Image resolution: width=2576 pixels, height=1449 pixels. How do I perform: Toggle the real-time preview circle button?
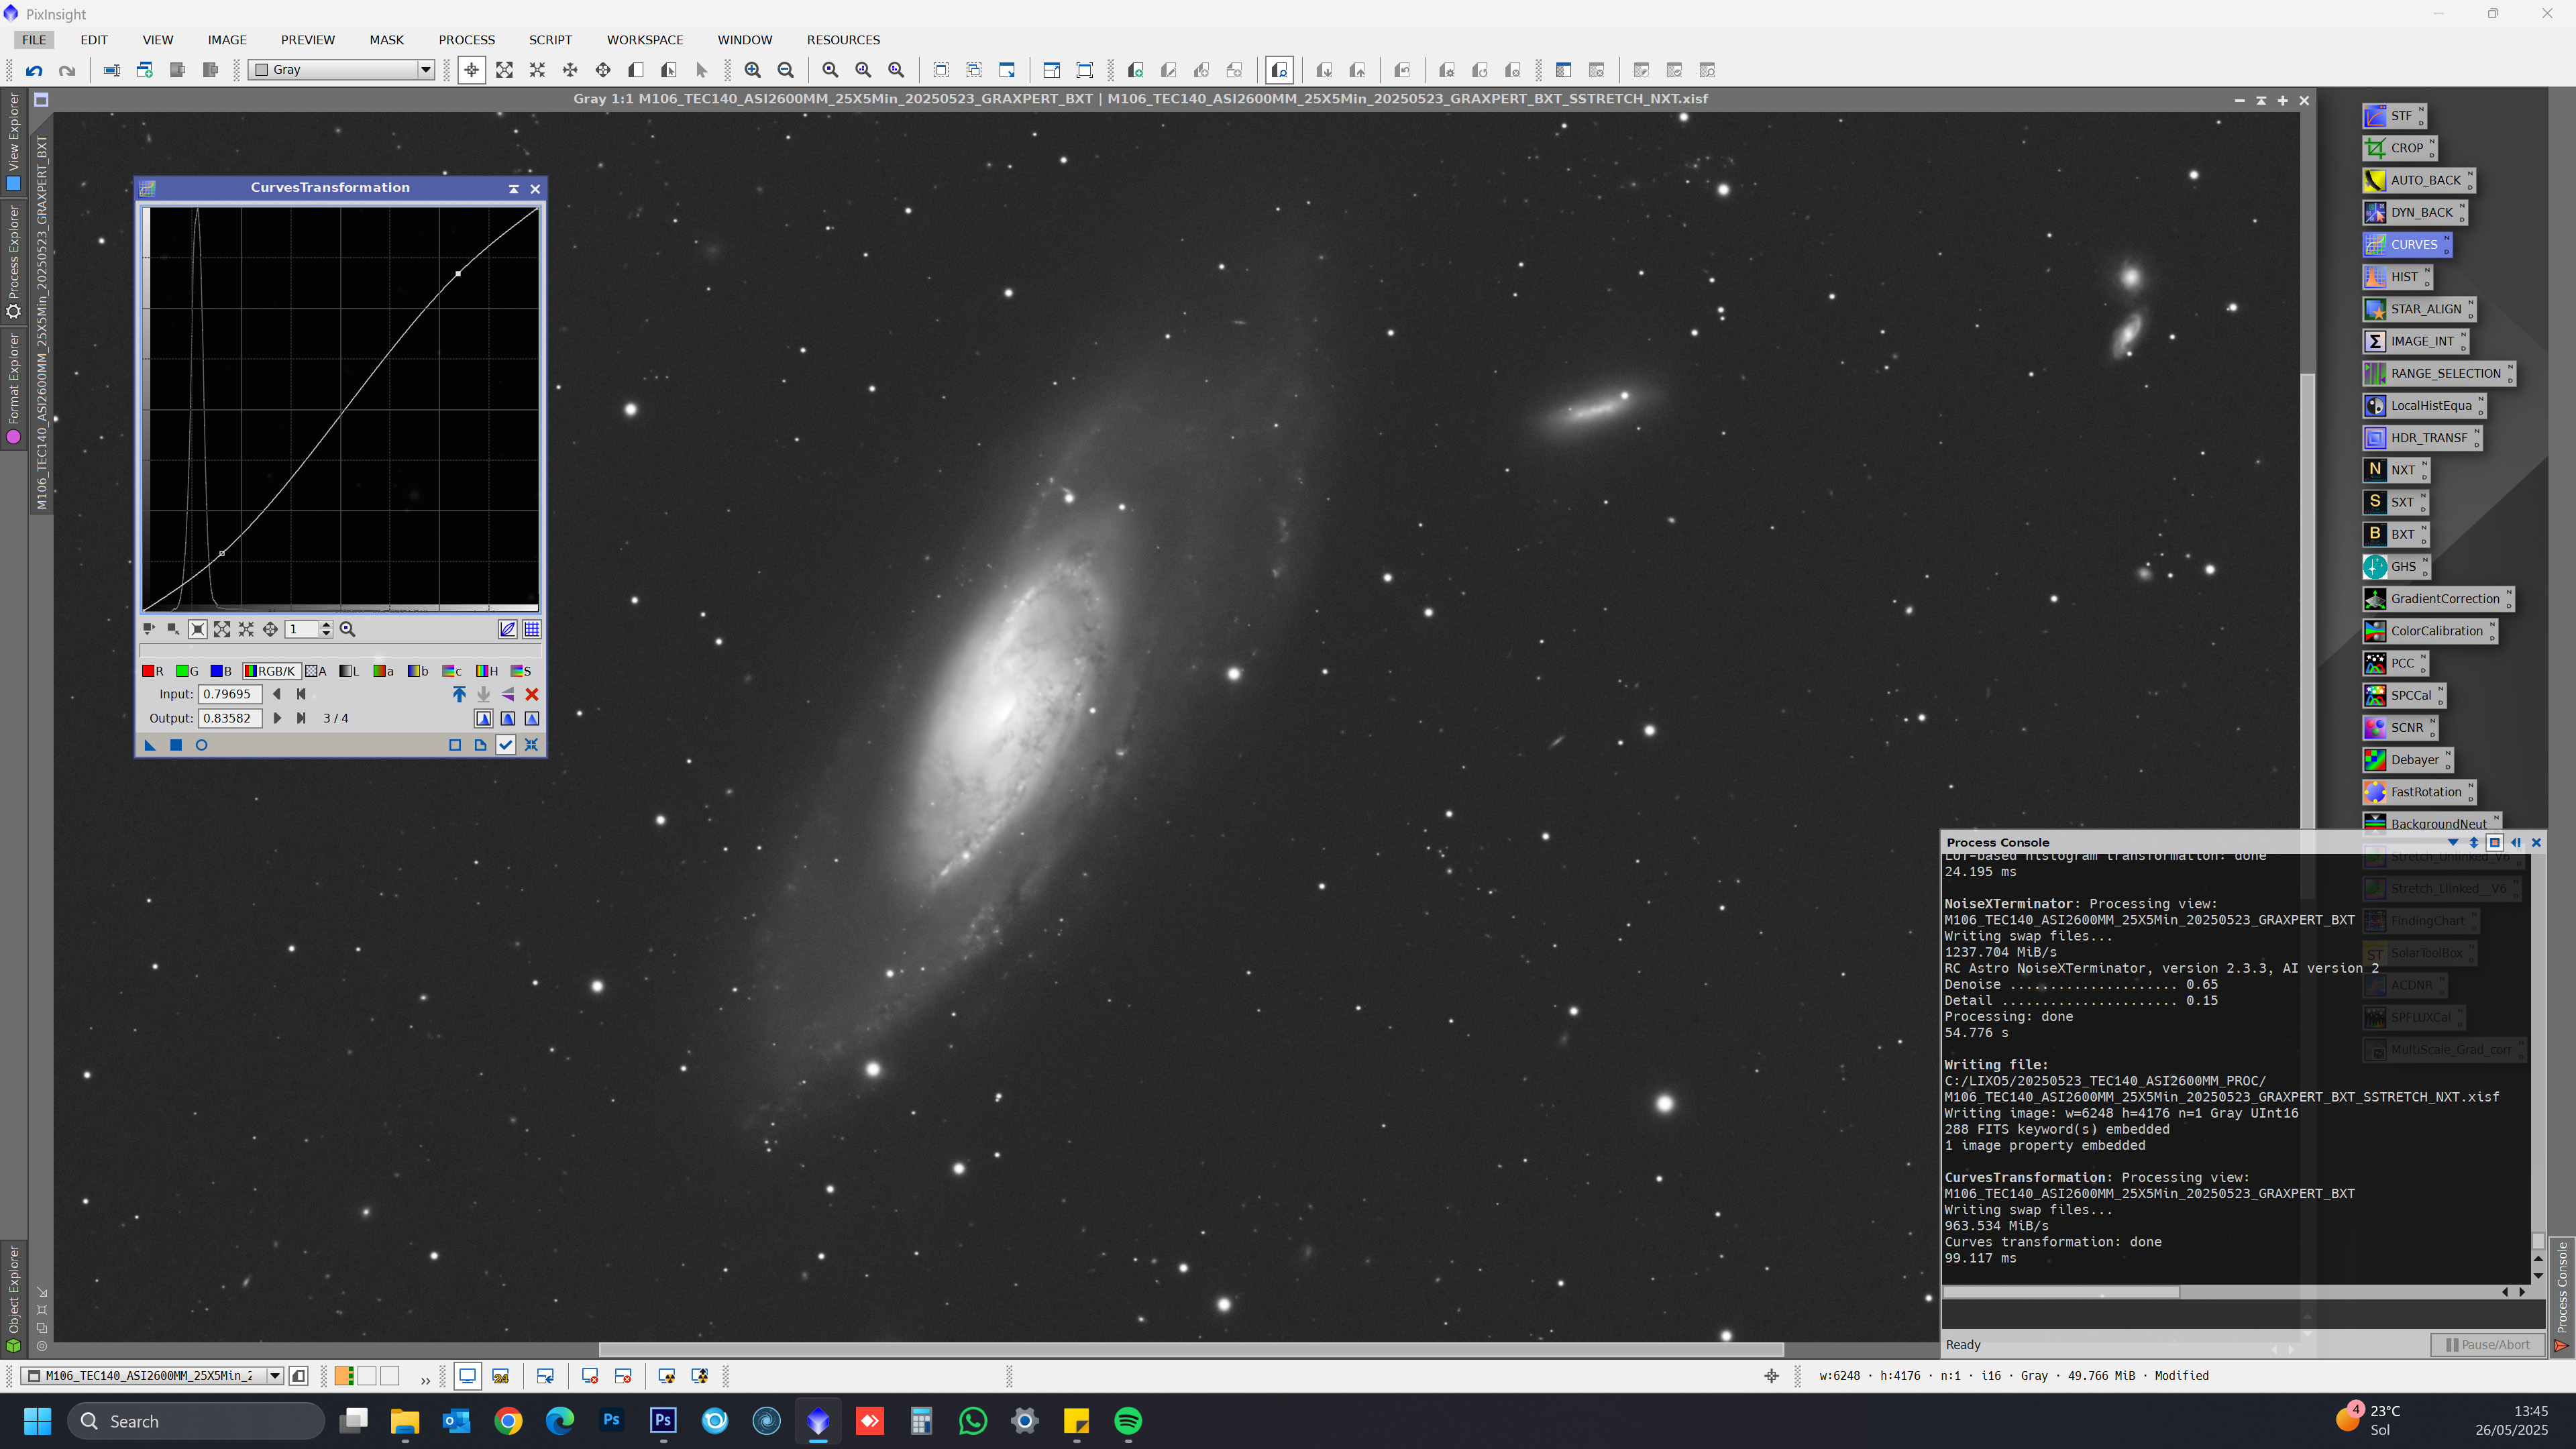point(201,745)
